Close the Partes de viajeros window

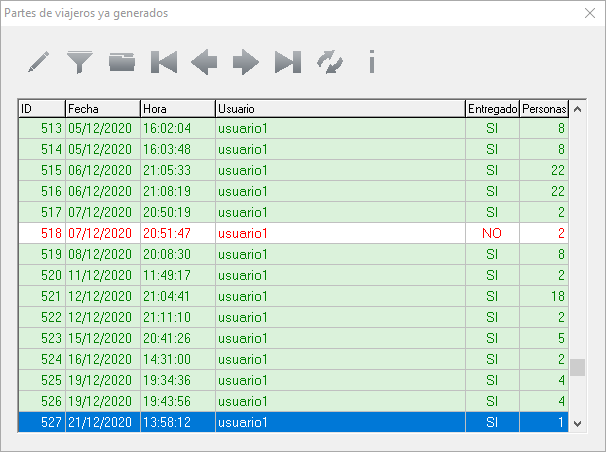pos(588,13)
